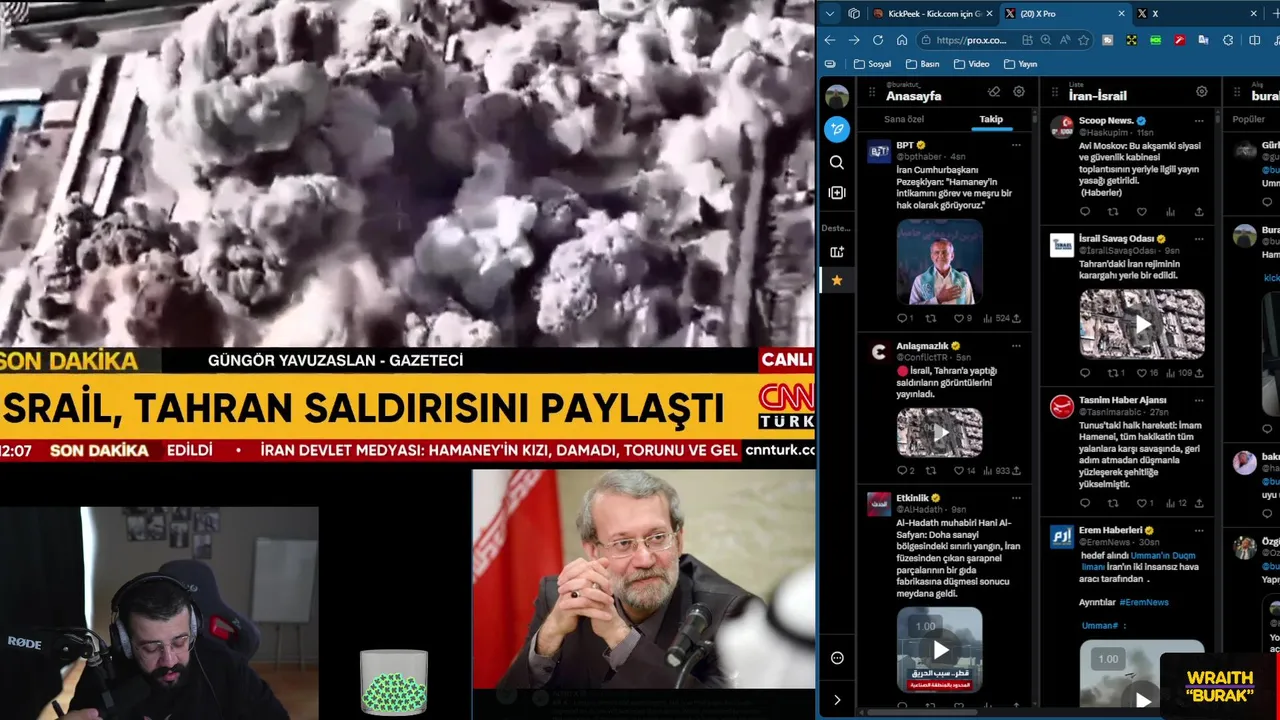Share the İsrail Savaş Odası post
The height and width of the screenshot is (720, 1280).
[1199, 373]
